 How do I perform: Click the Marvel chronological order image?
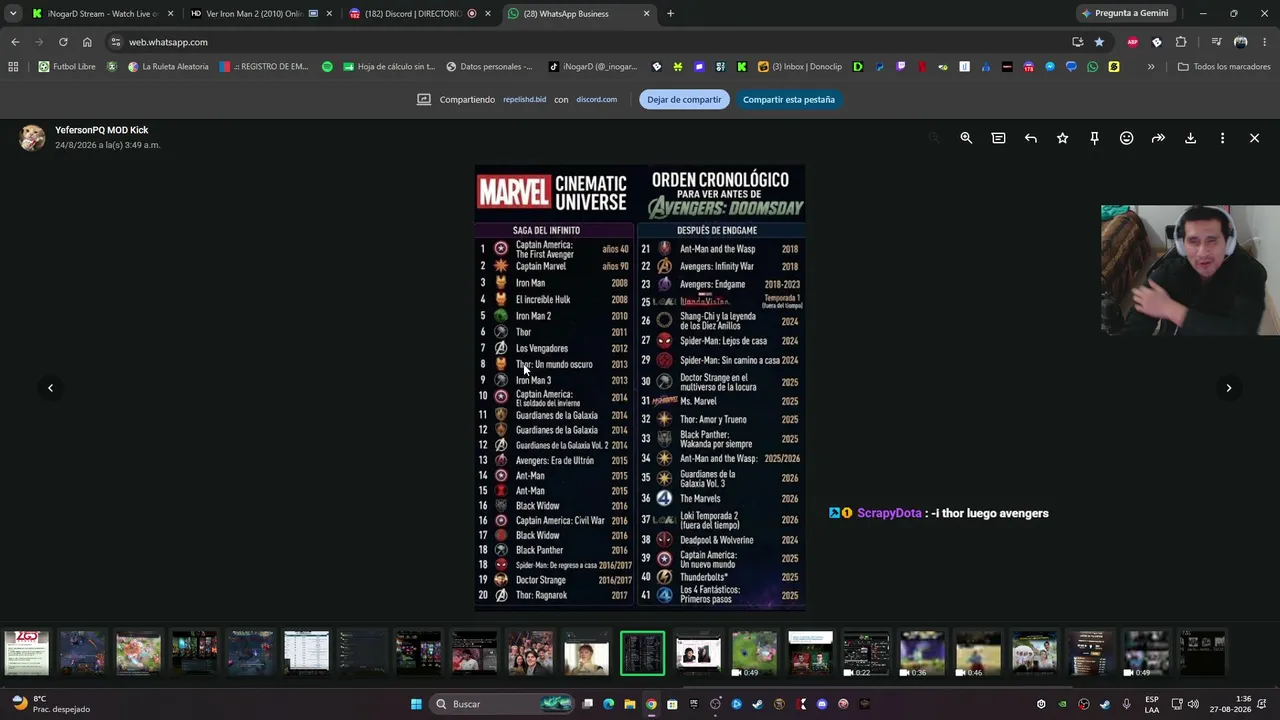coord(640,387)
